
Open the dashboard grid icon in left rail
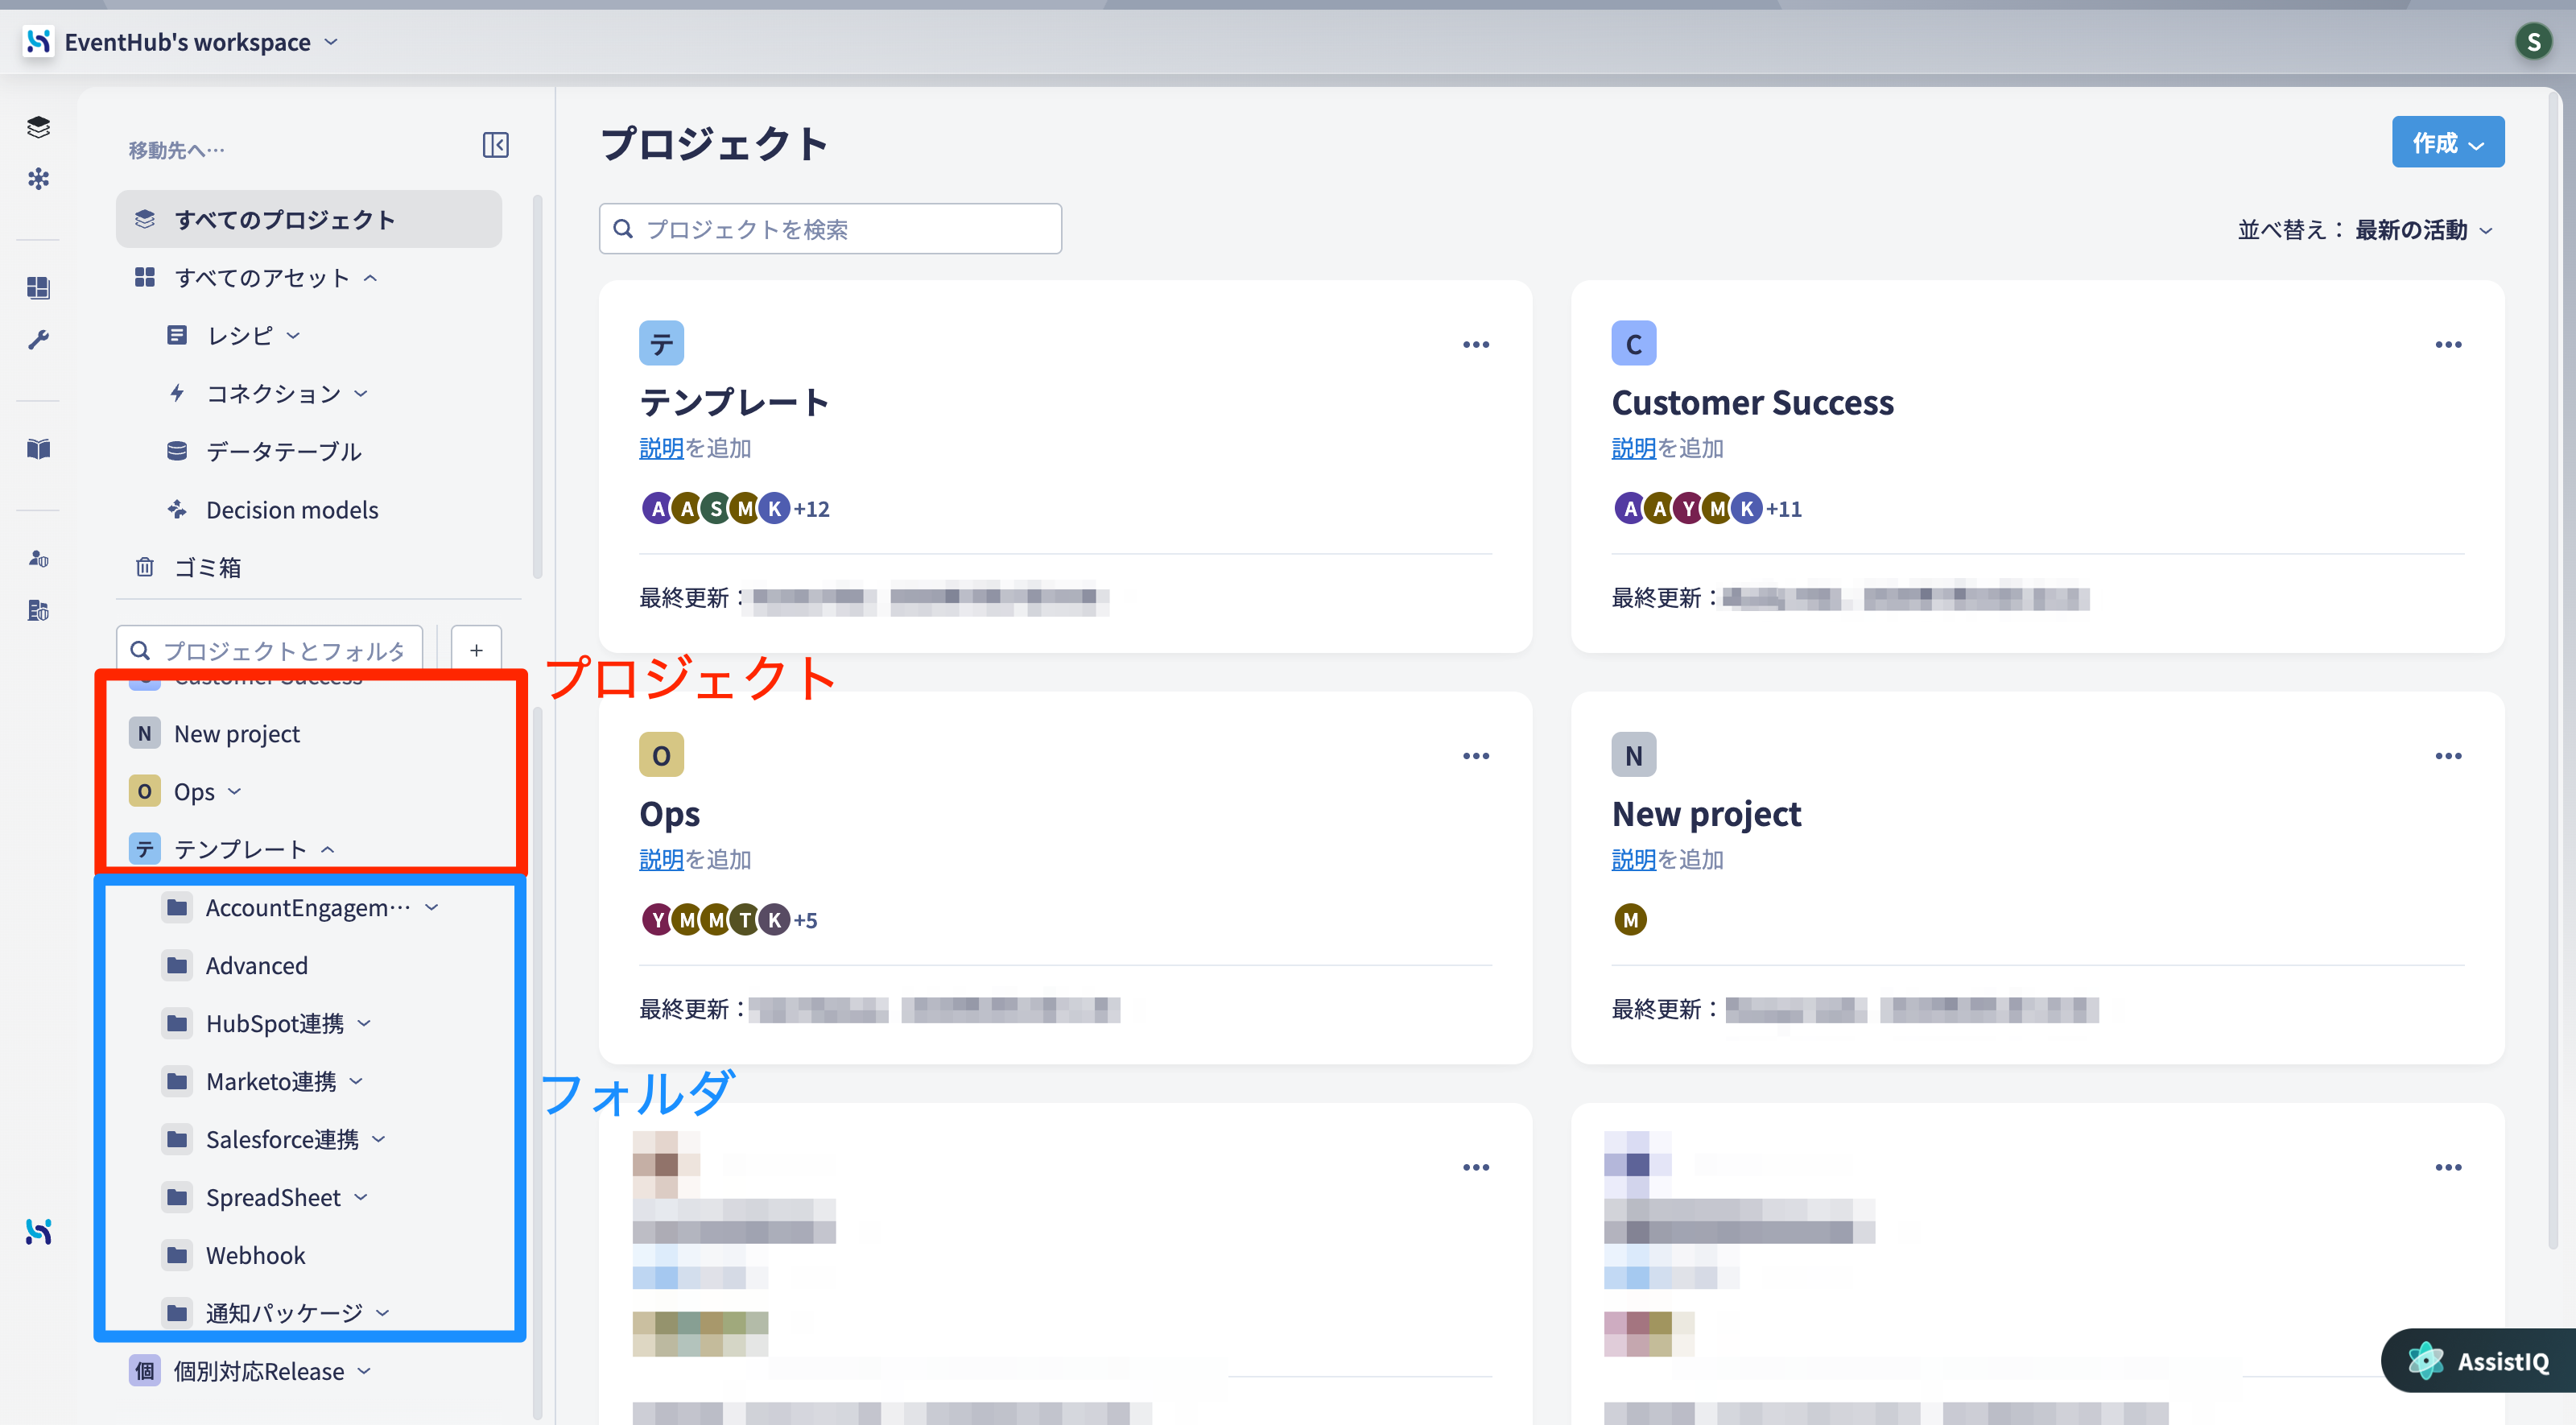click(x=38, y=288)
